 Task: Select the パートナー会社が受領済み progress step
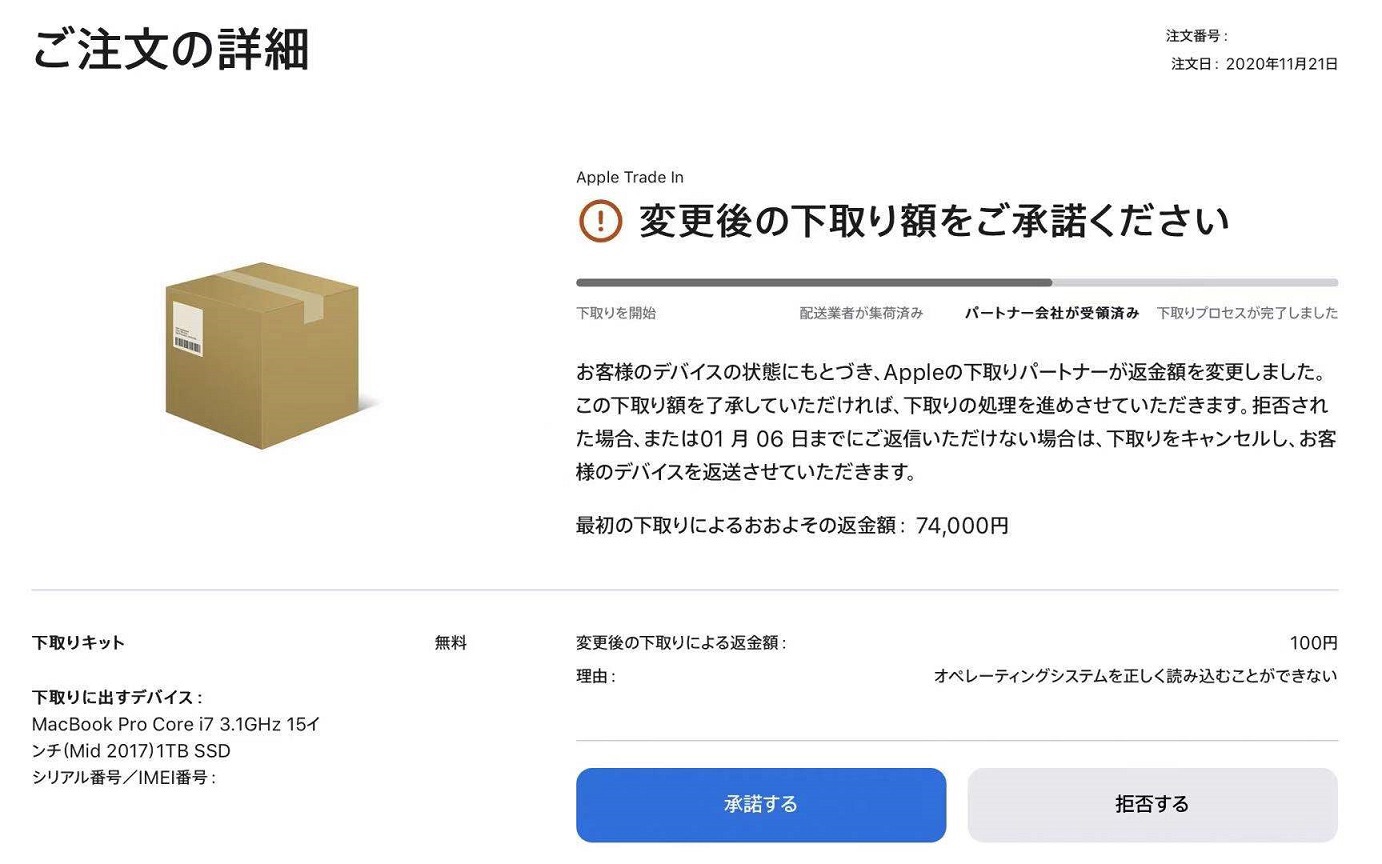(x=1051, y=313)
